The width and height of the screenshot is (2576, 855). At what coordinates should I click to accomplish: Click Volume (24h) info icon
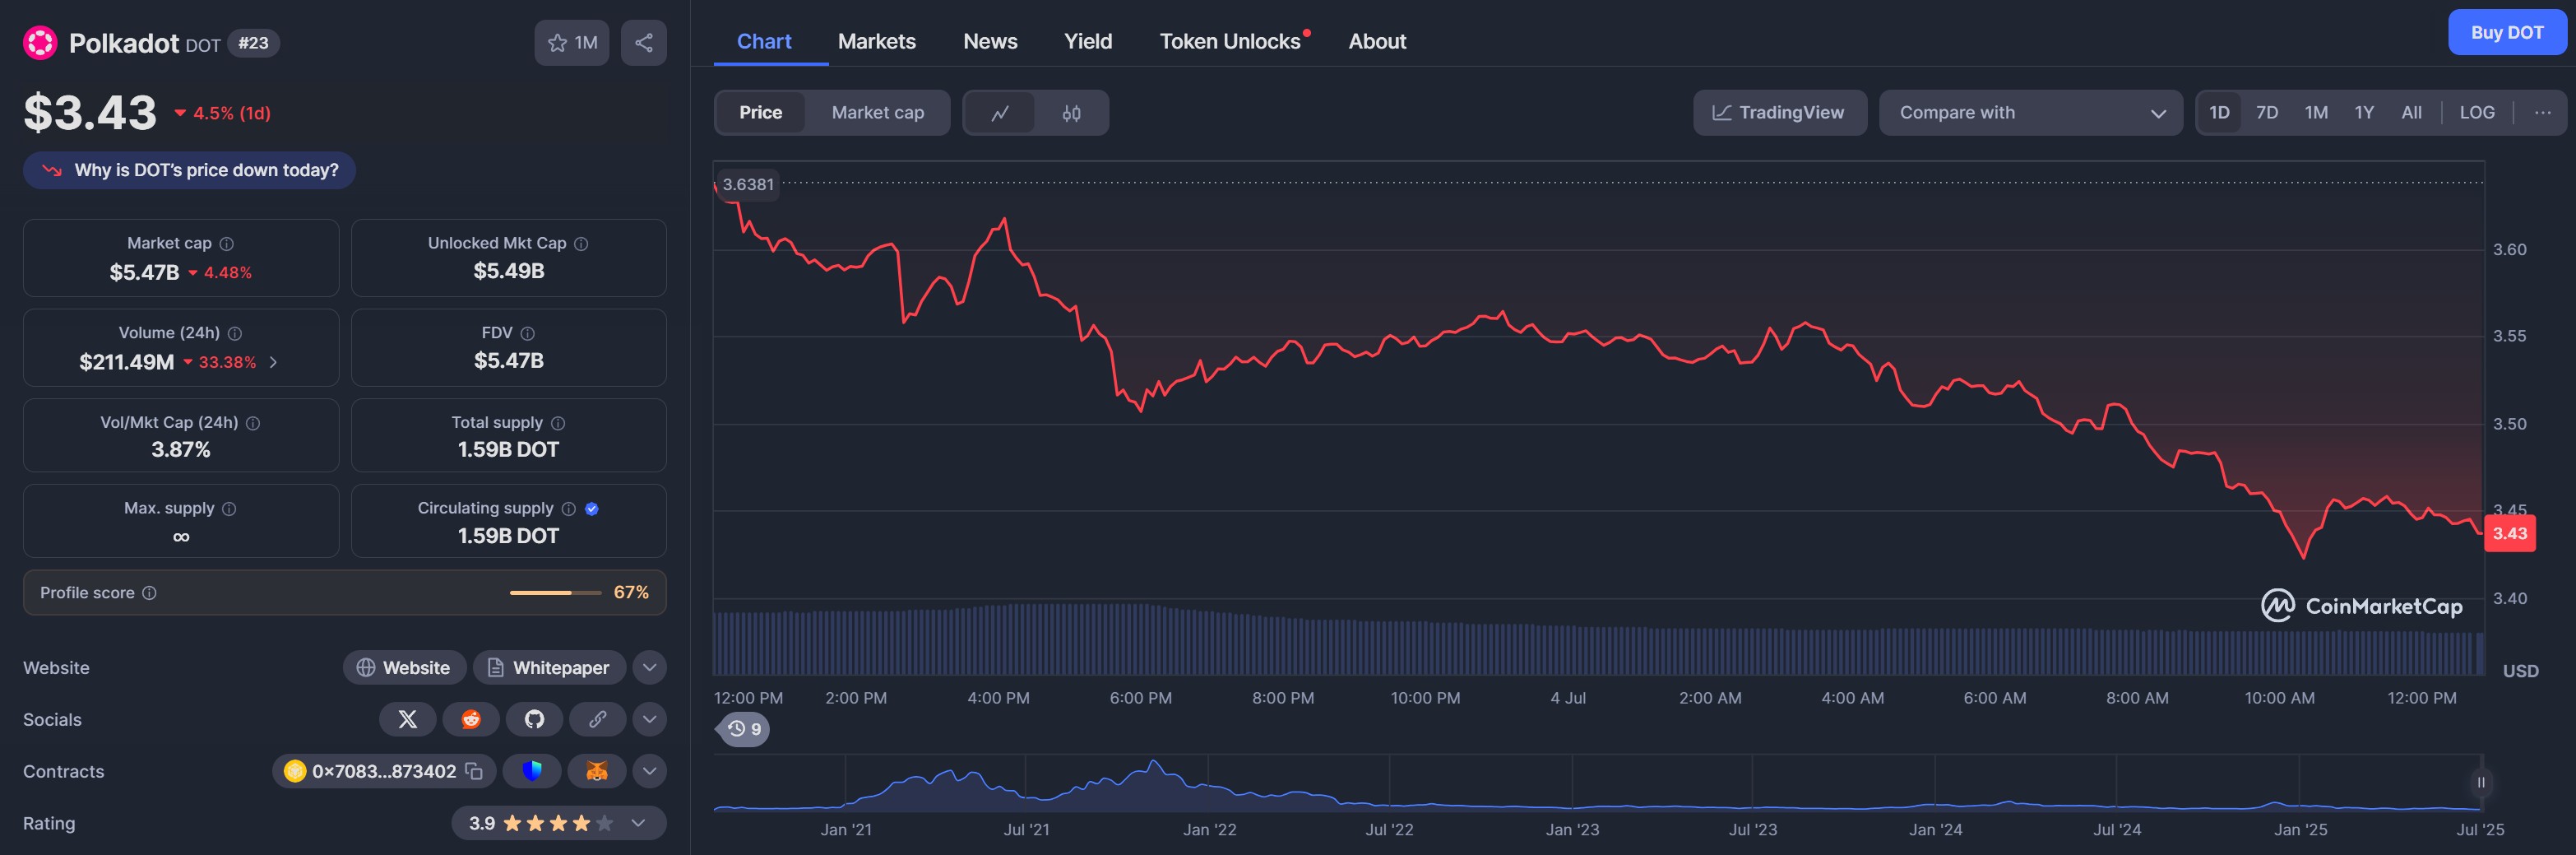click(235, 333)
